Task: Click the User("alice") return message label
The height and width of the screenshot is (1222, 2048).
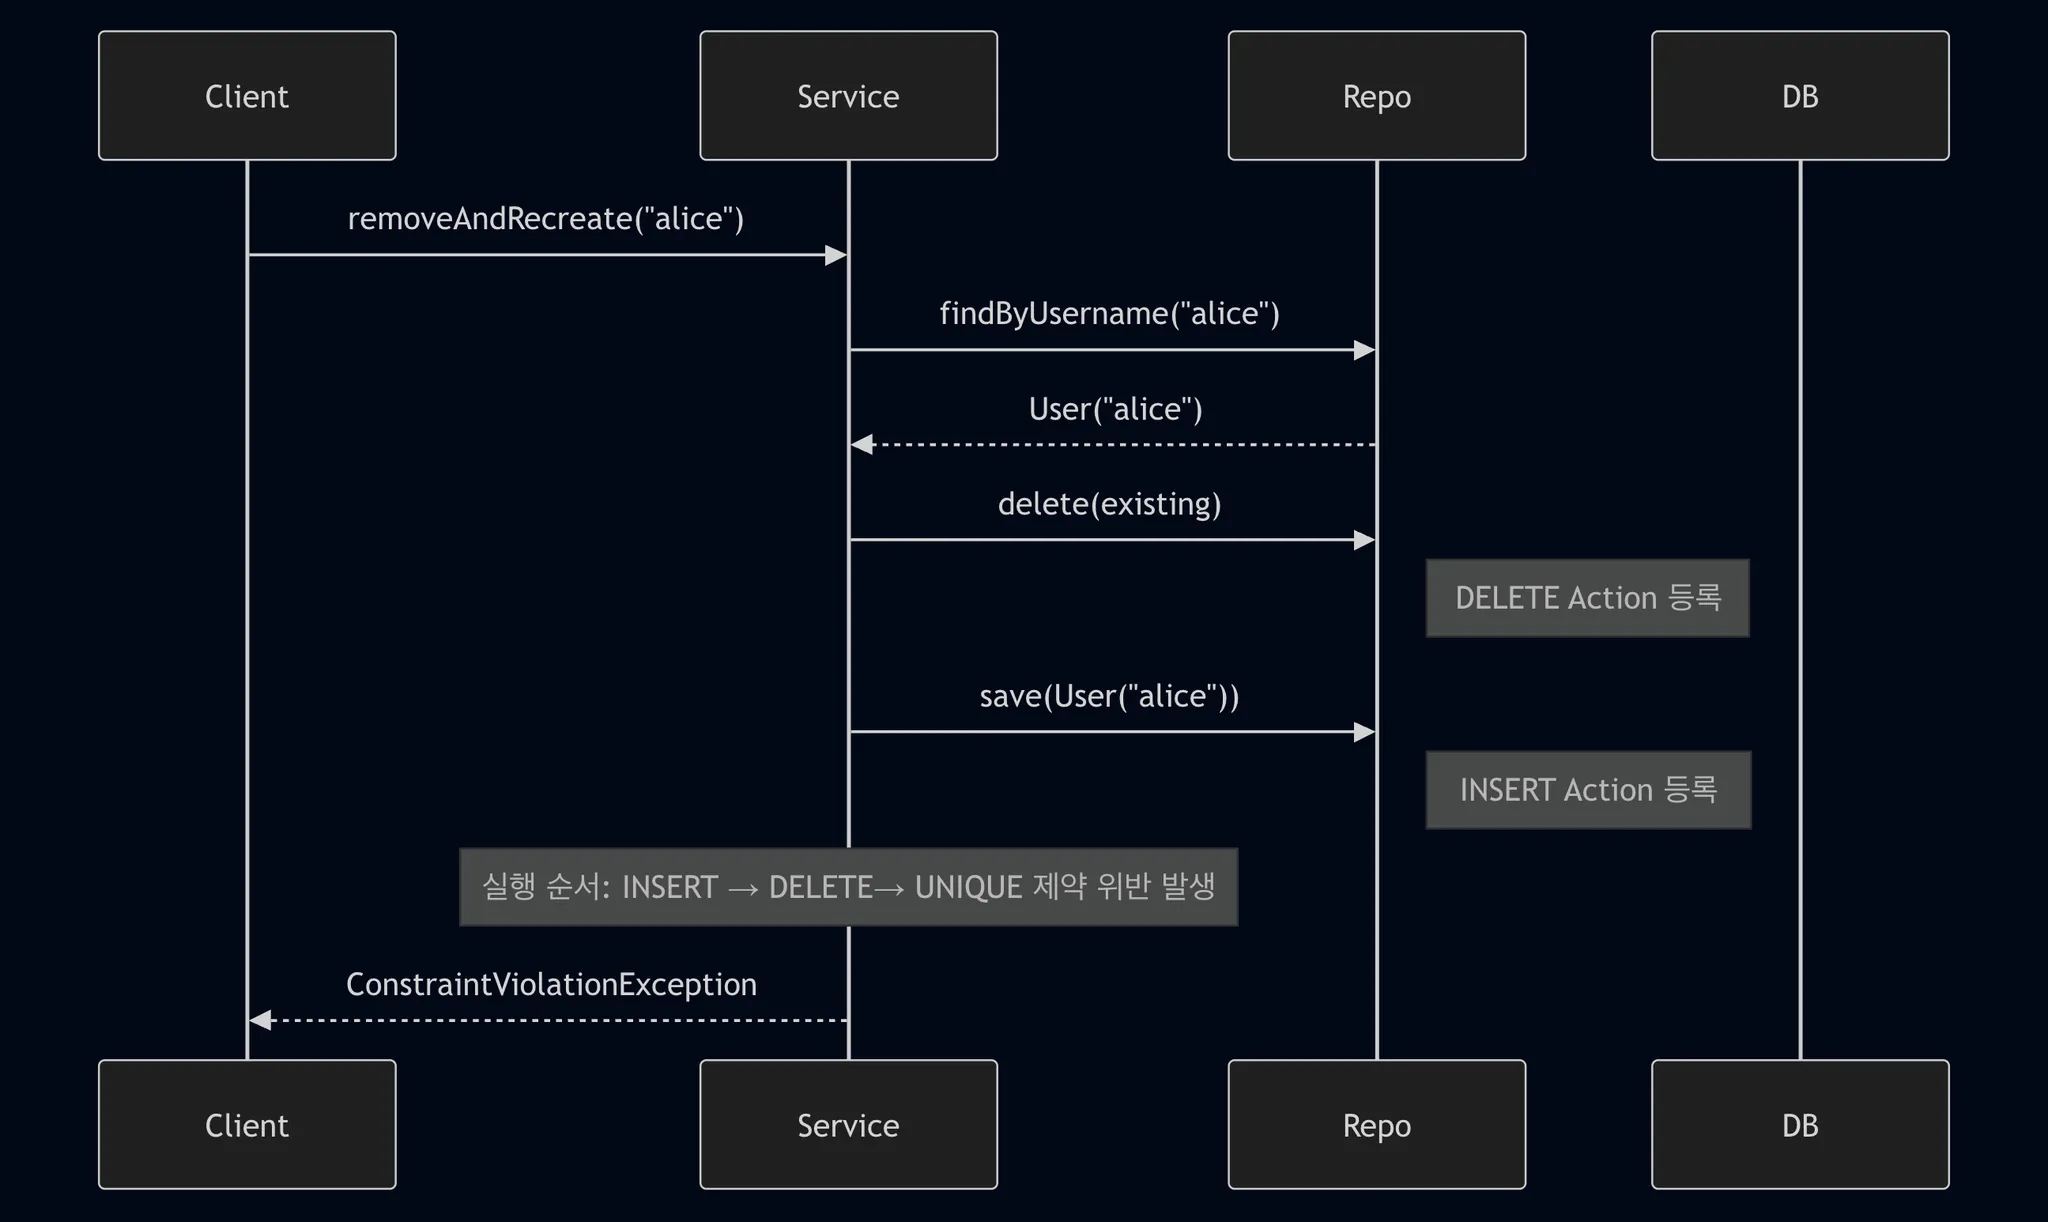Action: (x=1115, y=409)
